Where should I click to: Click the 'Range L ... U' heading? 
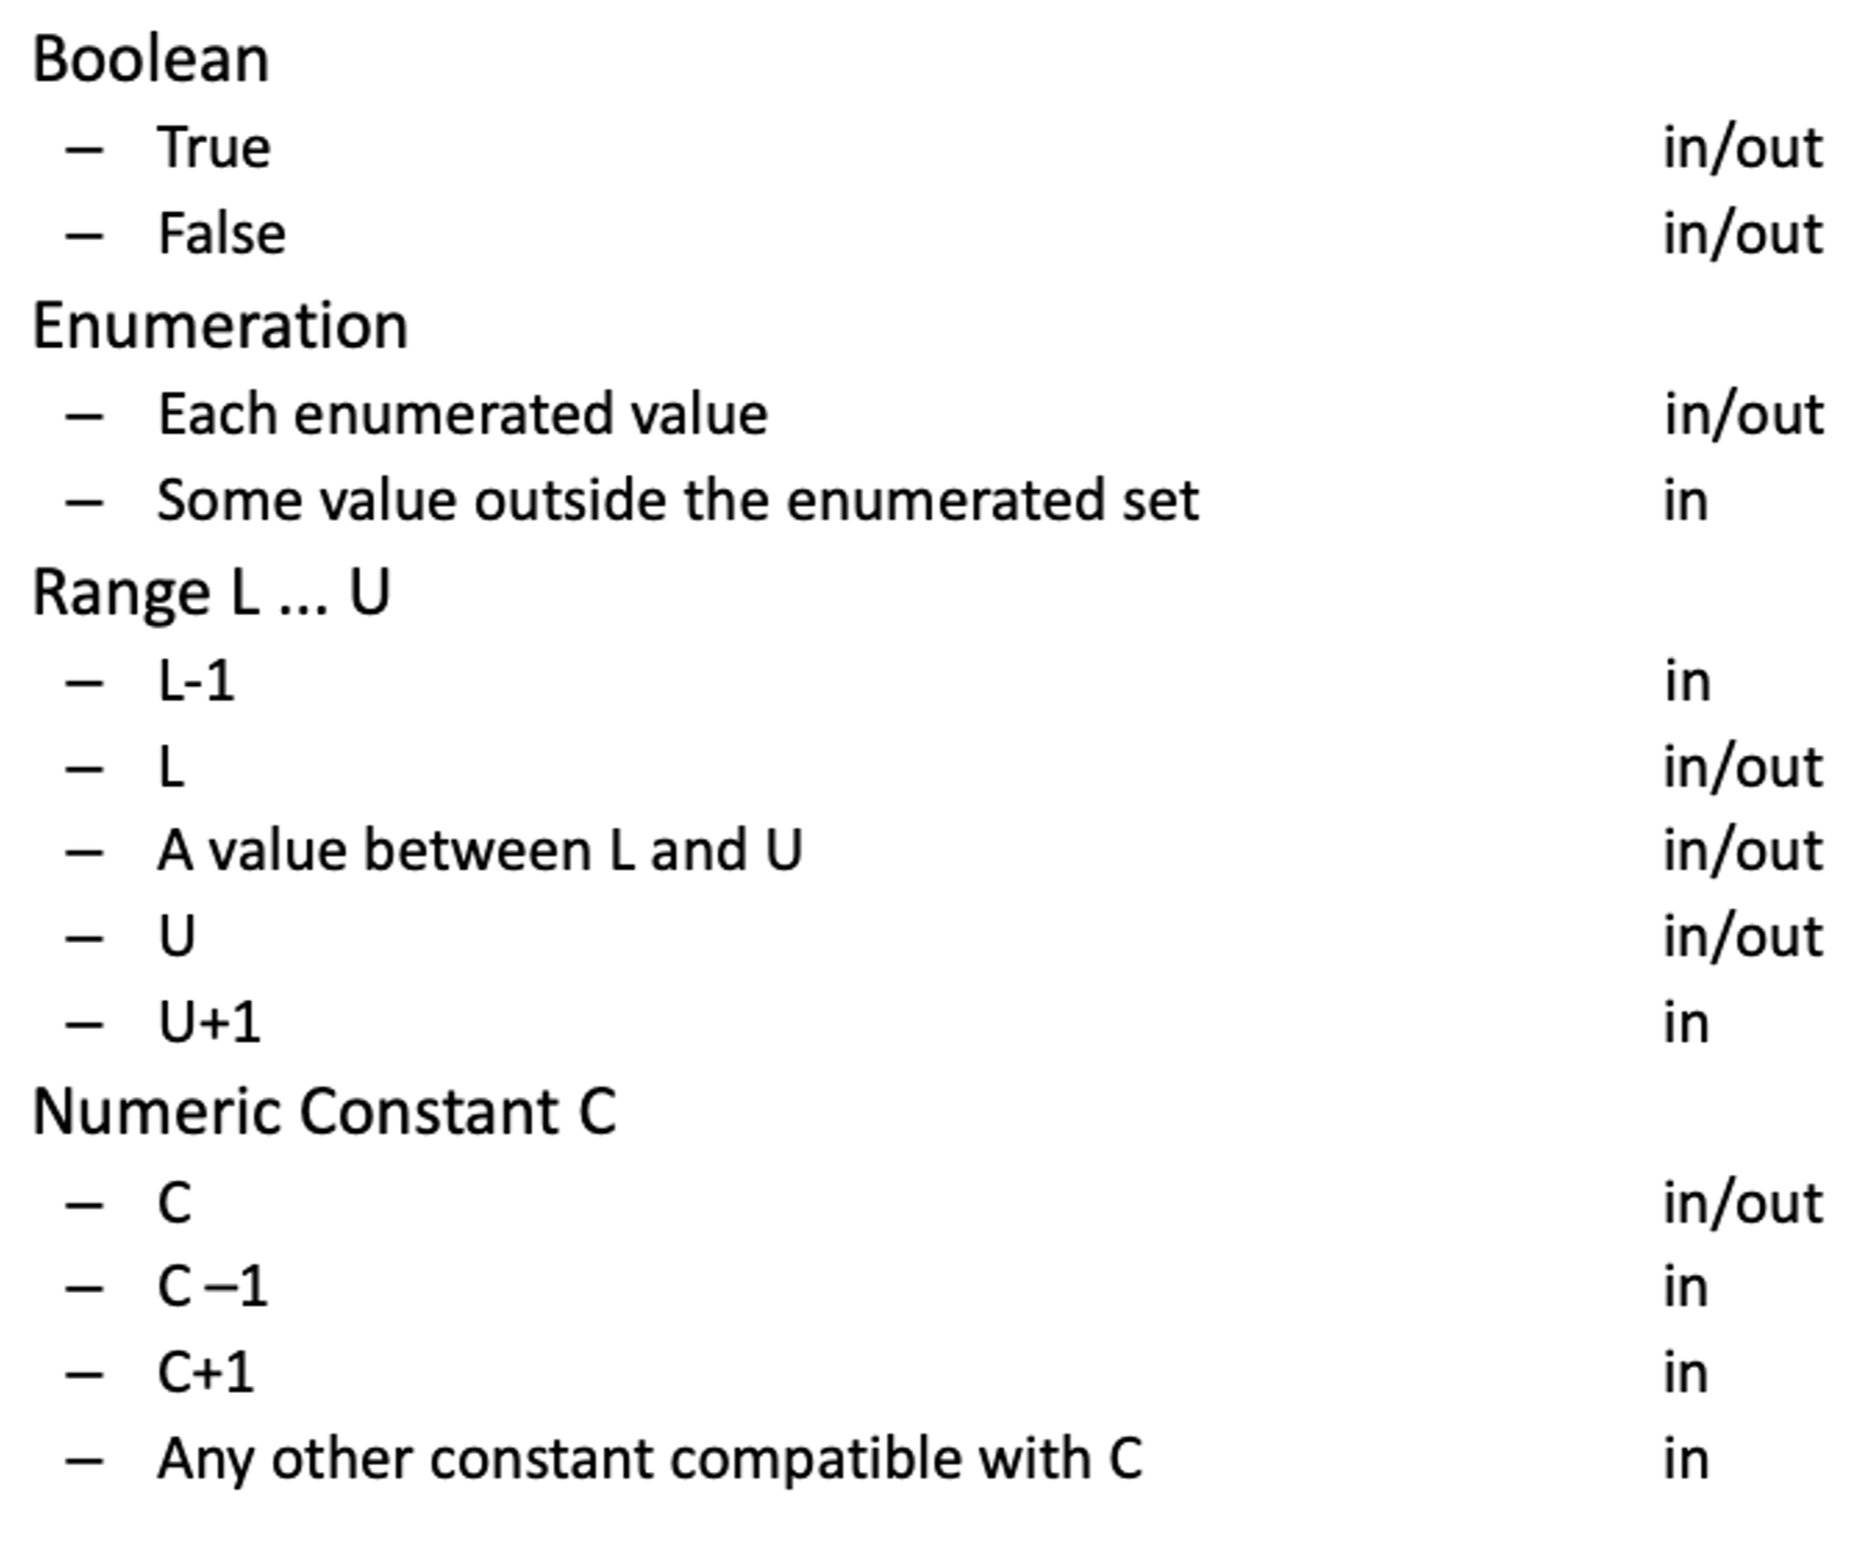pyautogui.click(x=211, y=592)
